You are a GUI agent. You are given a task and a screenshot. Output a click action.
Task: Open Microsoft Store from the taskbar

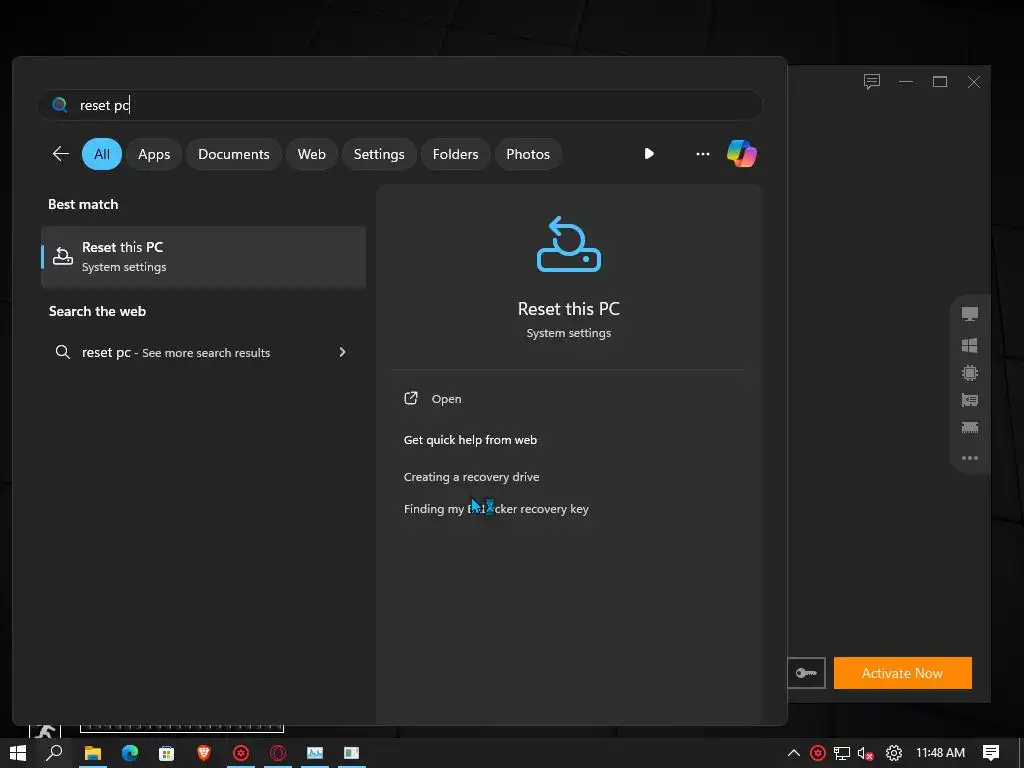tap(167, 753)
